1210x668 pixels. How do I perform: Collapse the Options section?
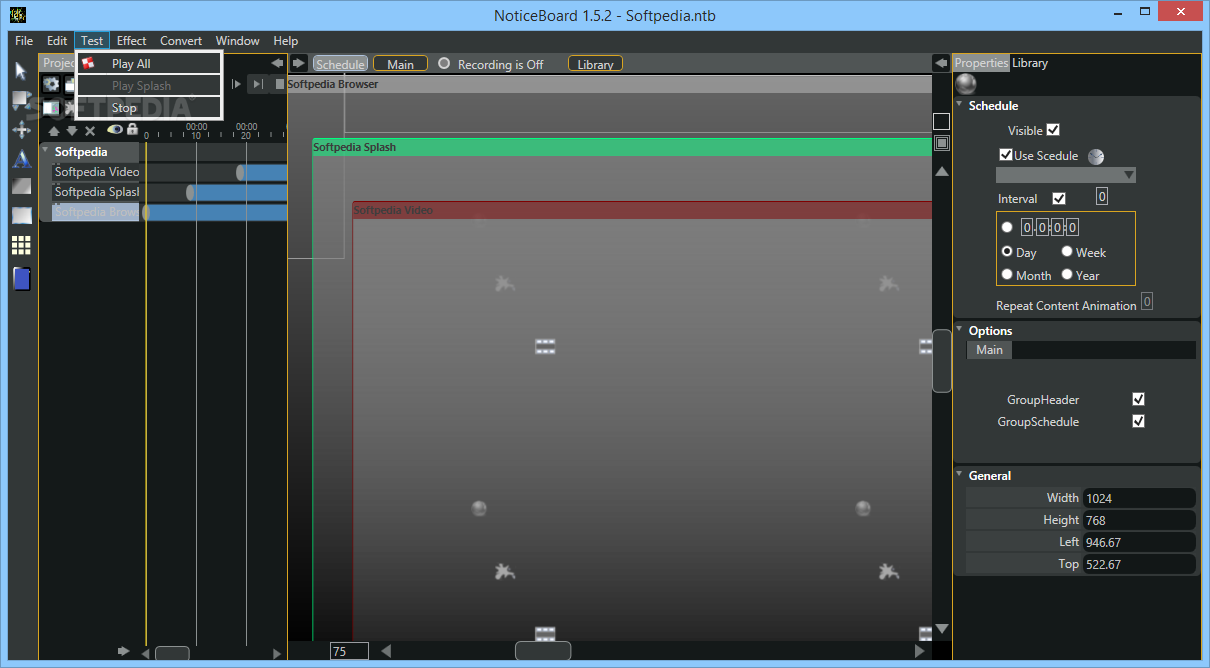pyautogui.click(x=960, y=330)
